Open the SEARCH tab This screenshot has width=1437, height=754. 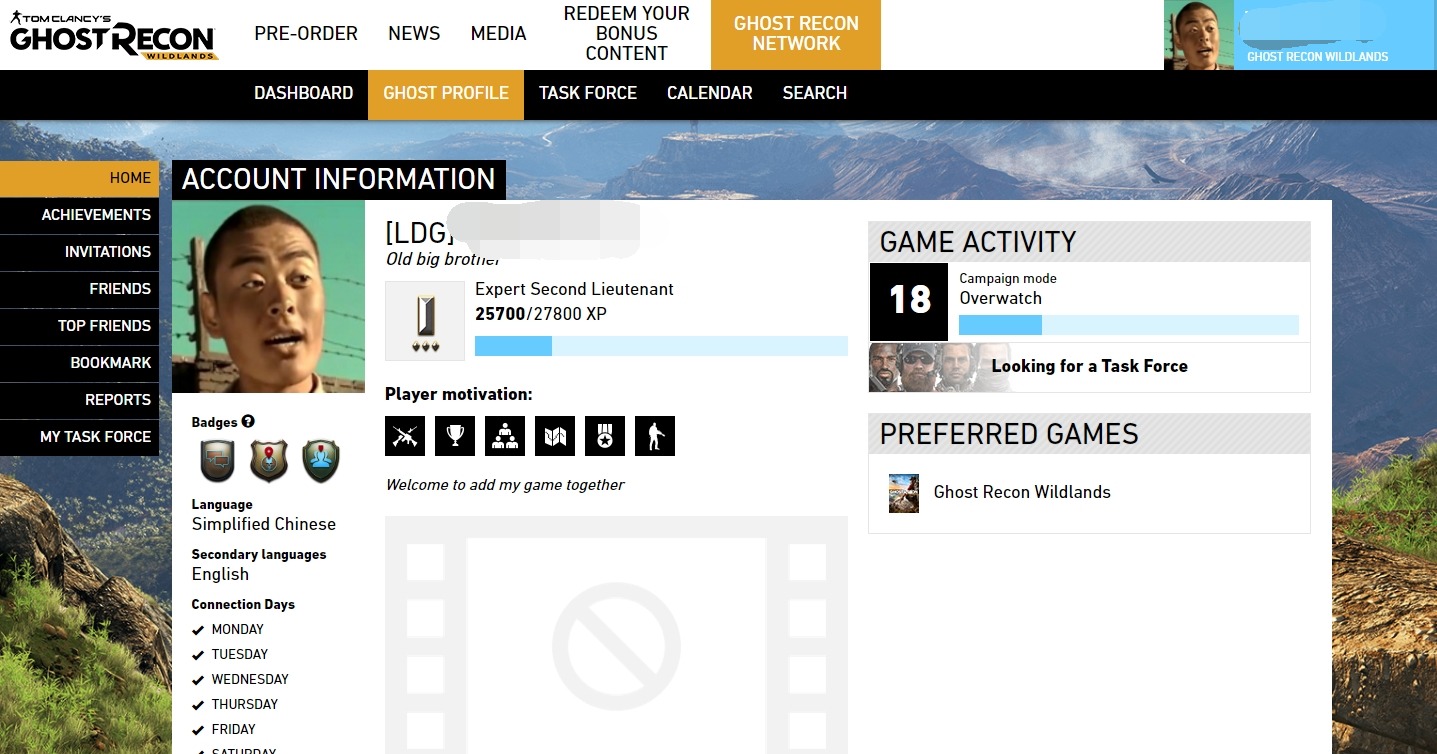pos(815,93)
